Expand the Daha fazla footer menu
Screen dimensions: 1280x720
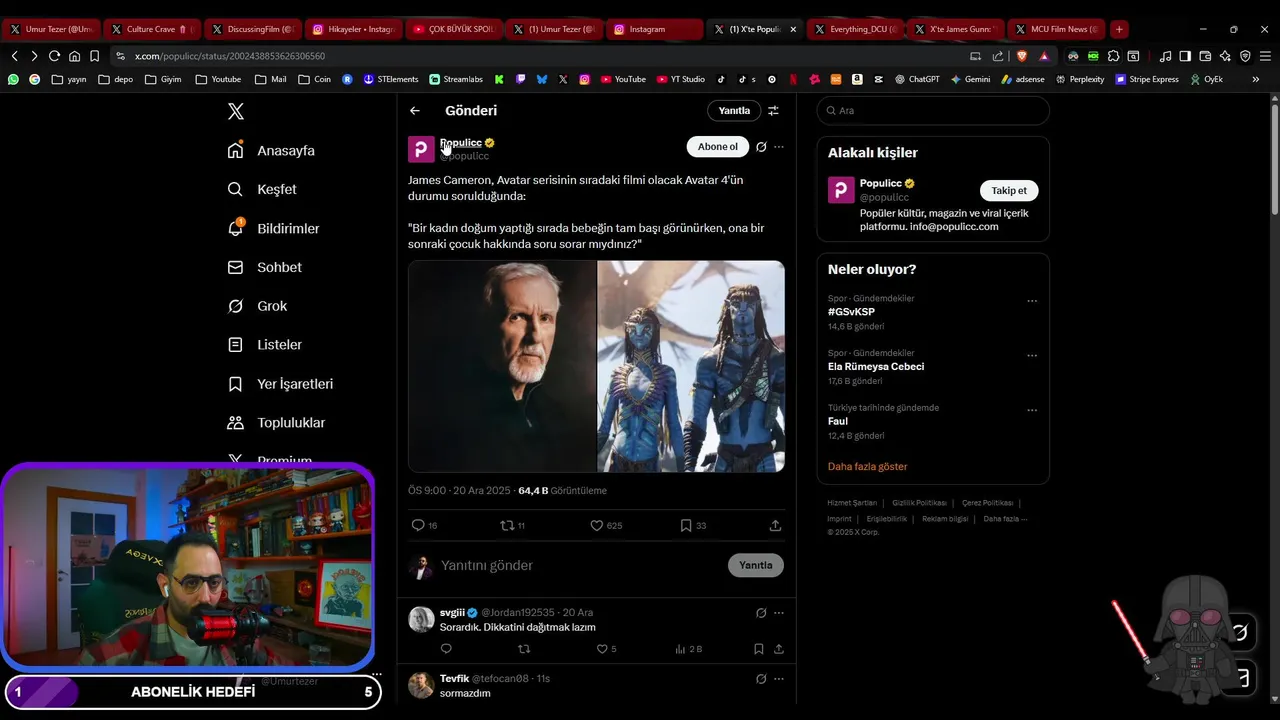pos(1005,519)
